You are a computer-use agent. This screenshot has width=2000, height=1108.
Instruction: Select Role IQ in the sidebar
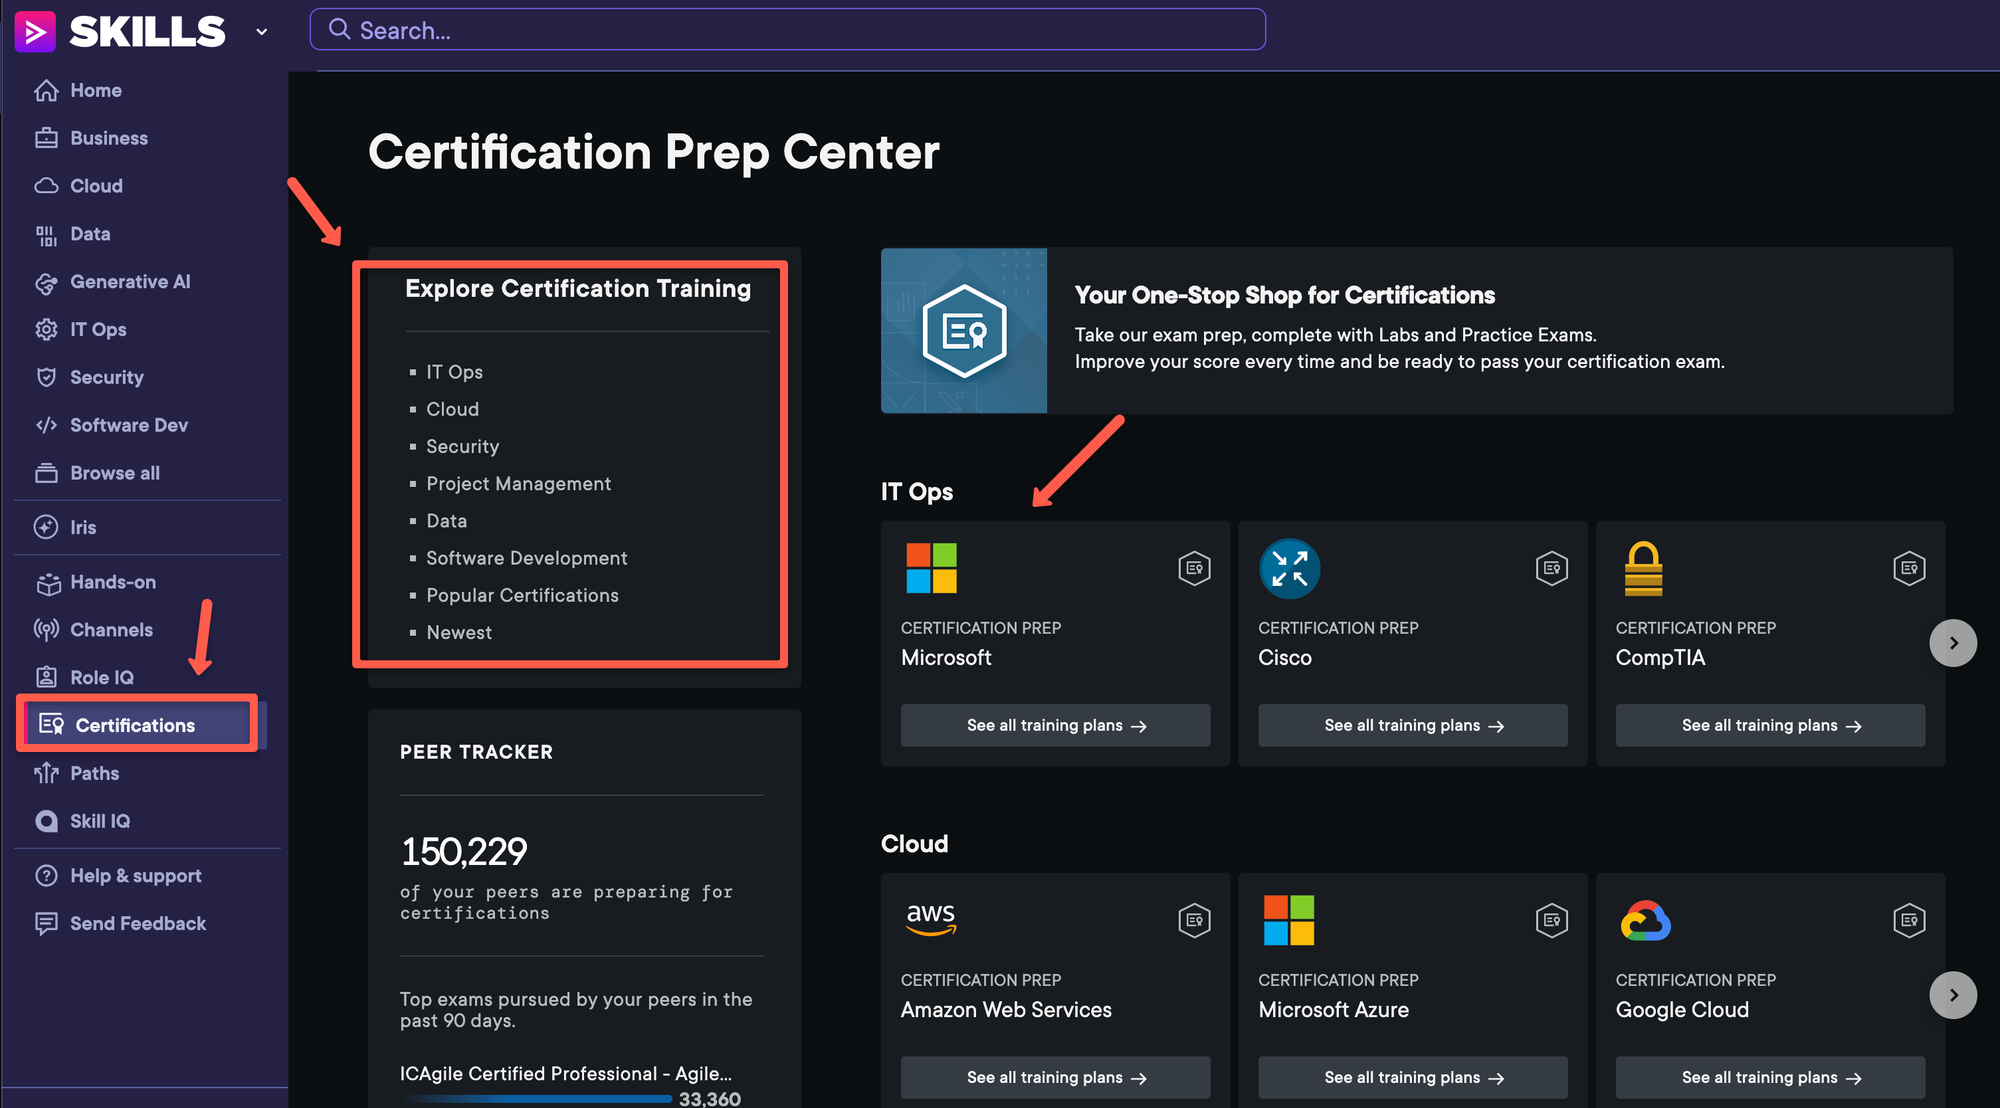pyautogui.click(x=101, y=677)
